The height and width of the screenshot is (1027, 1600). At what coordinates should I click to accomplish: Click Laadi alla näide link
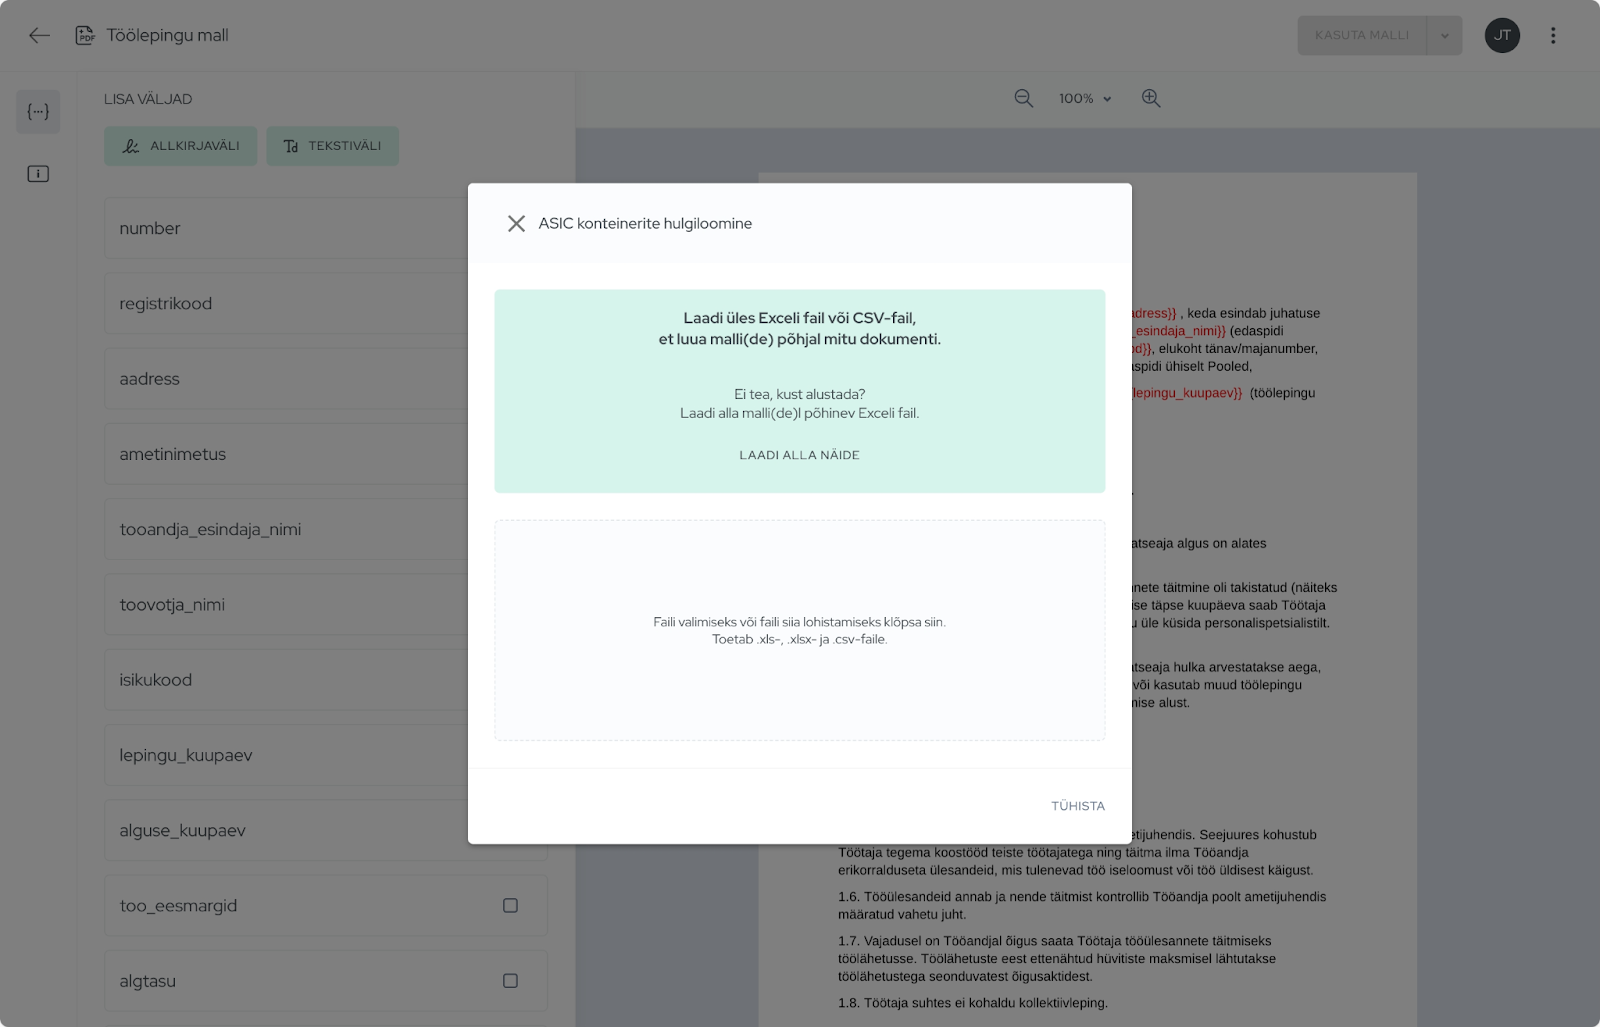point(799,455)
